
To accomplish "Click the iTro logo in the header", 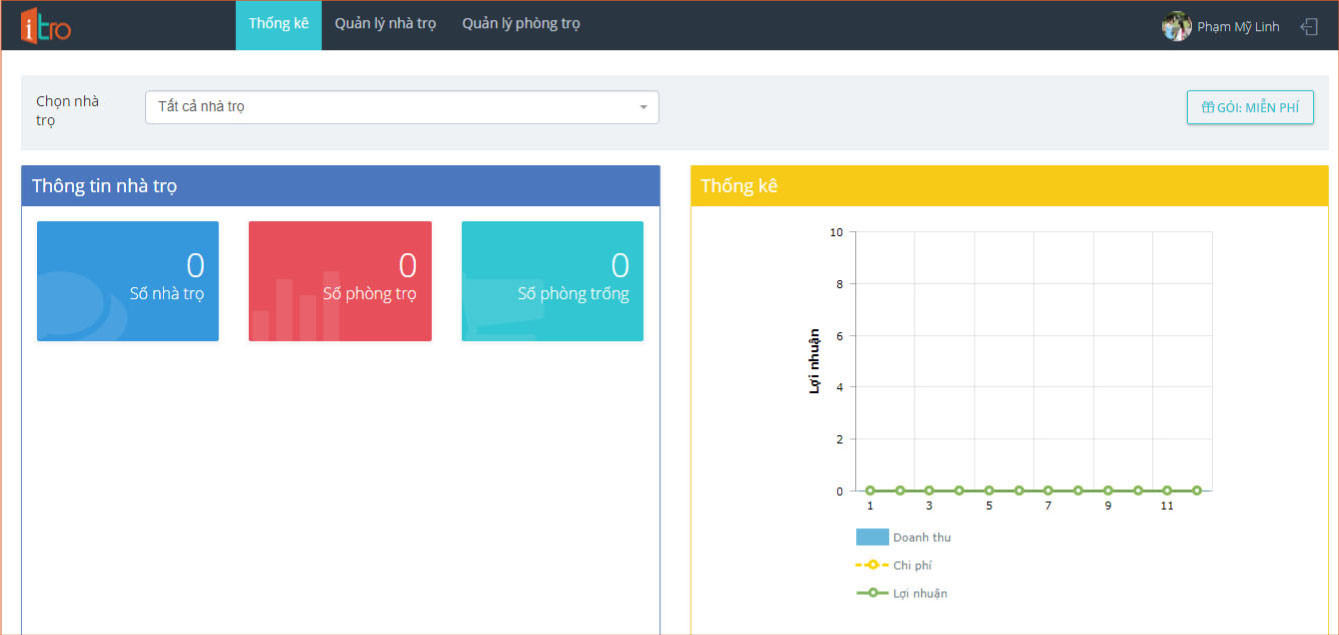I will (46, 26).
